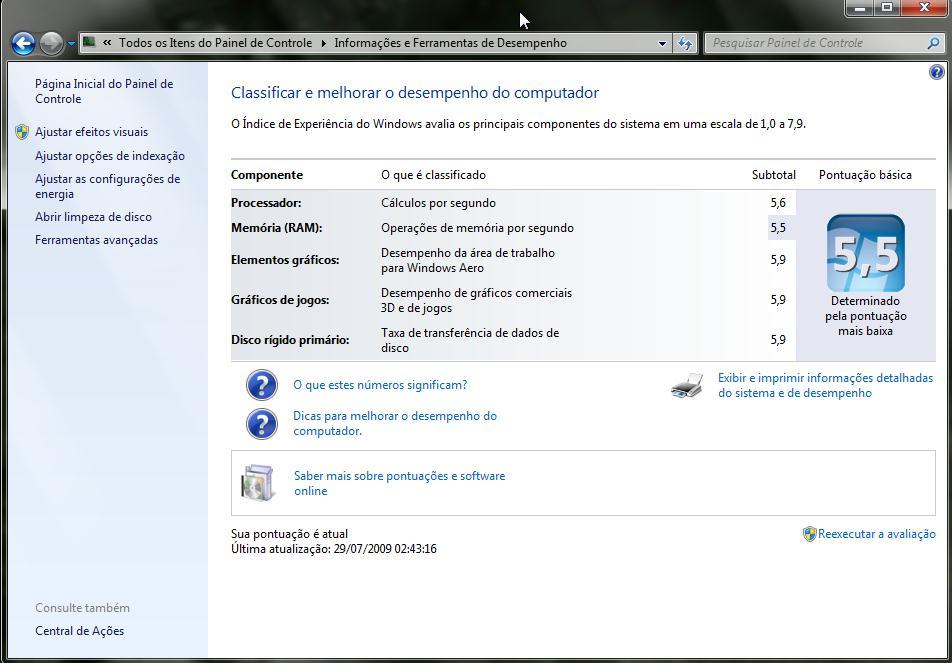
Task: Open 'Ajustar efeitos visuais' link
Action: [91, 132]
